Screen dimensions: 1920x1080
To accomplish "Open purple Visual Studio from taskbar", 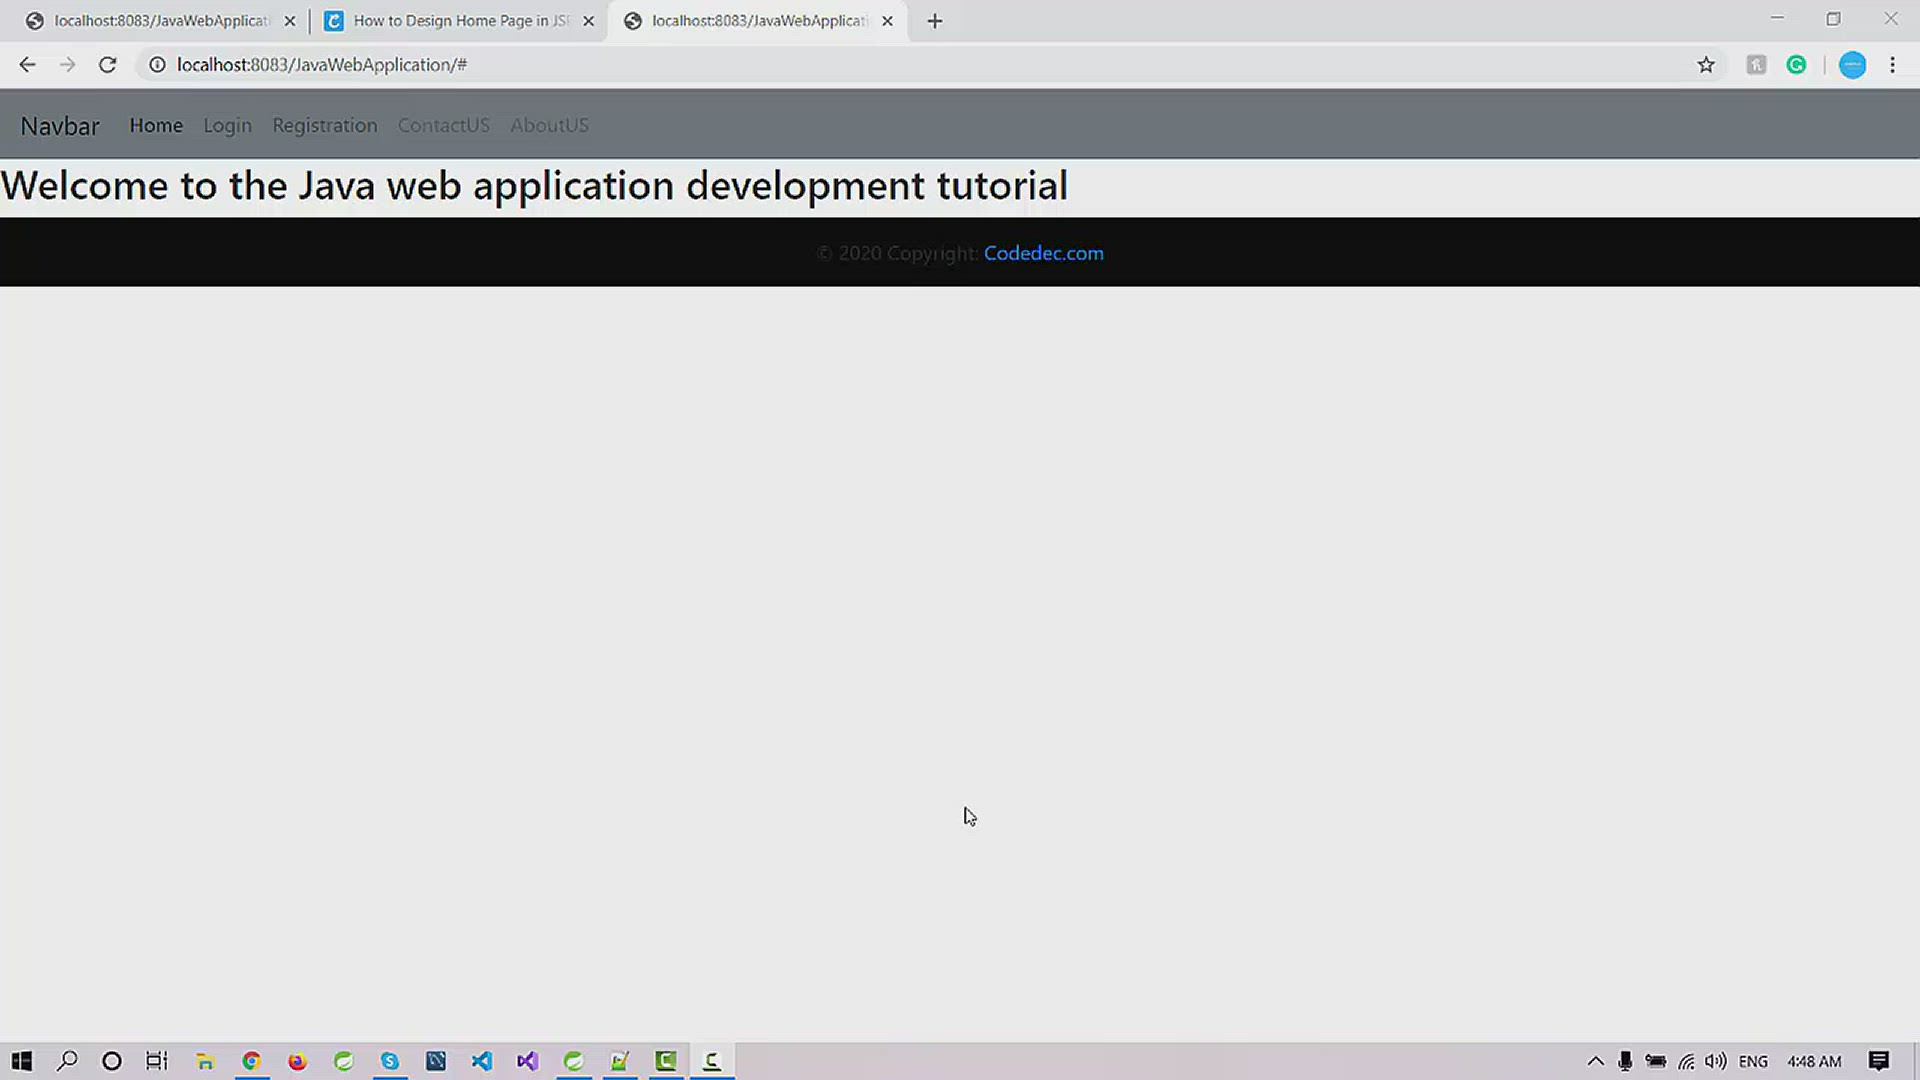I will [x=528, y=1061].
